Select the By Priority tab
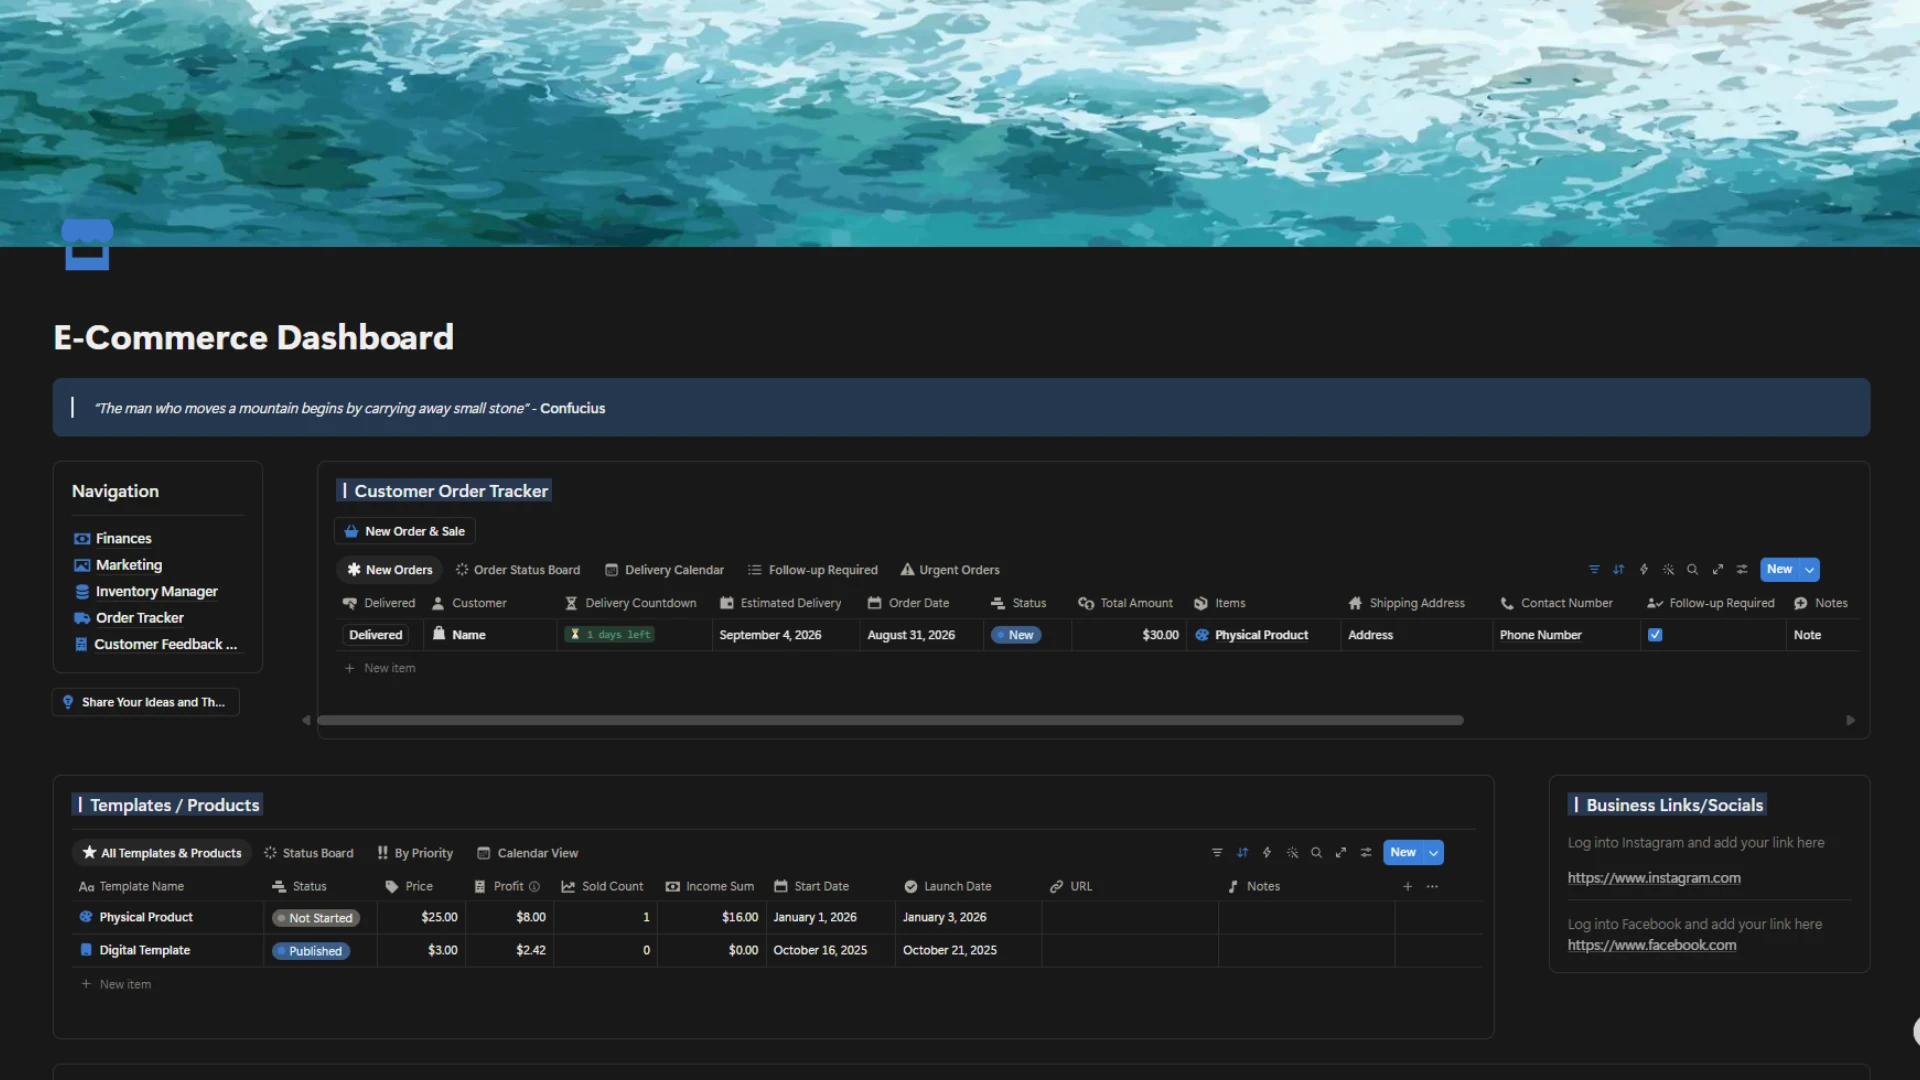 (415, 852)
